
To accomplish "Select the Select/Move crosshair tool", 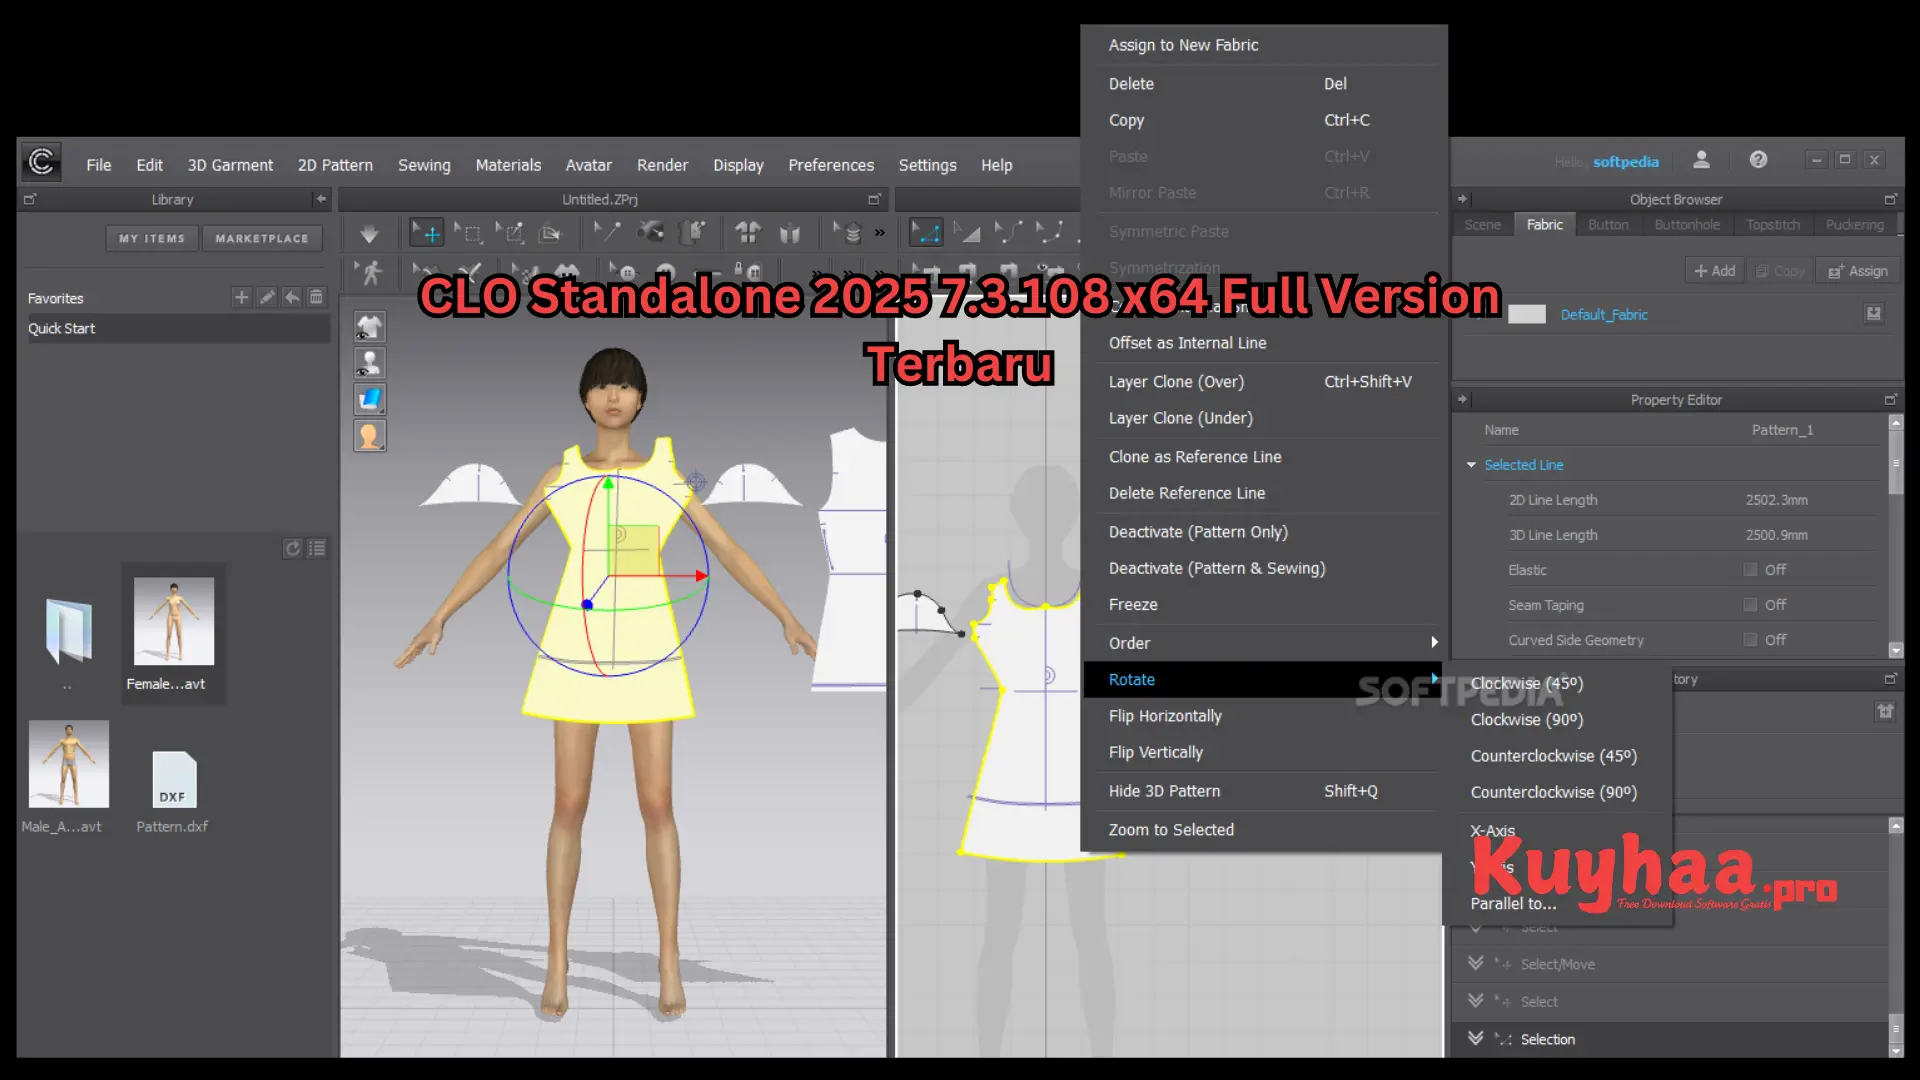I will click(428, 233).
